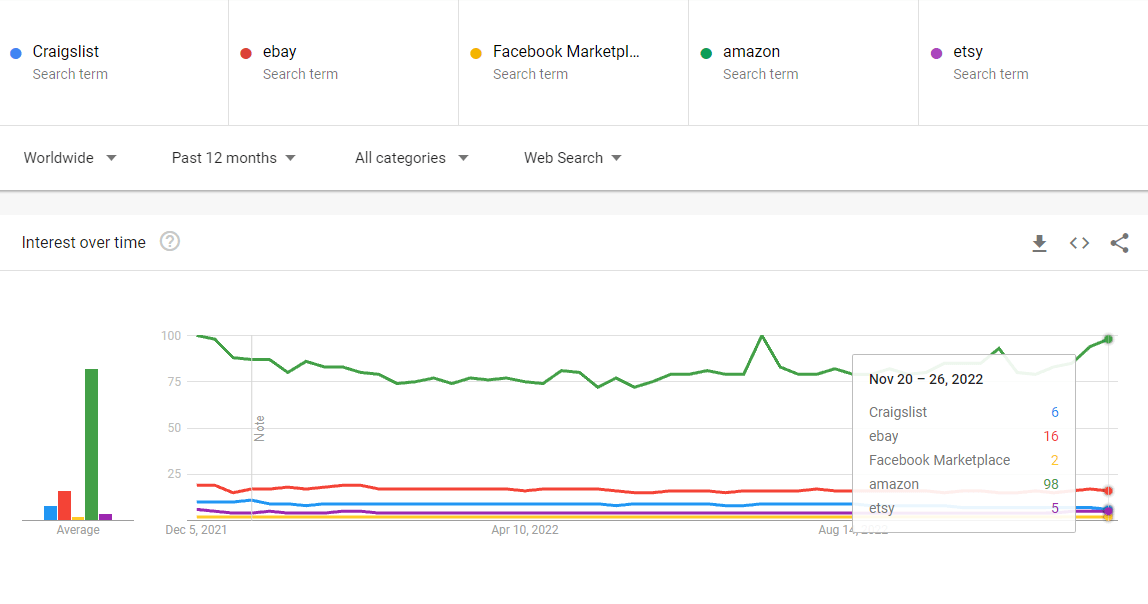The image size is (1148, 604).
Task: Click the Craigslist value 6 in tooltip
Action: (1054, 412)
